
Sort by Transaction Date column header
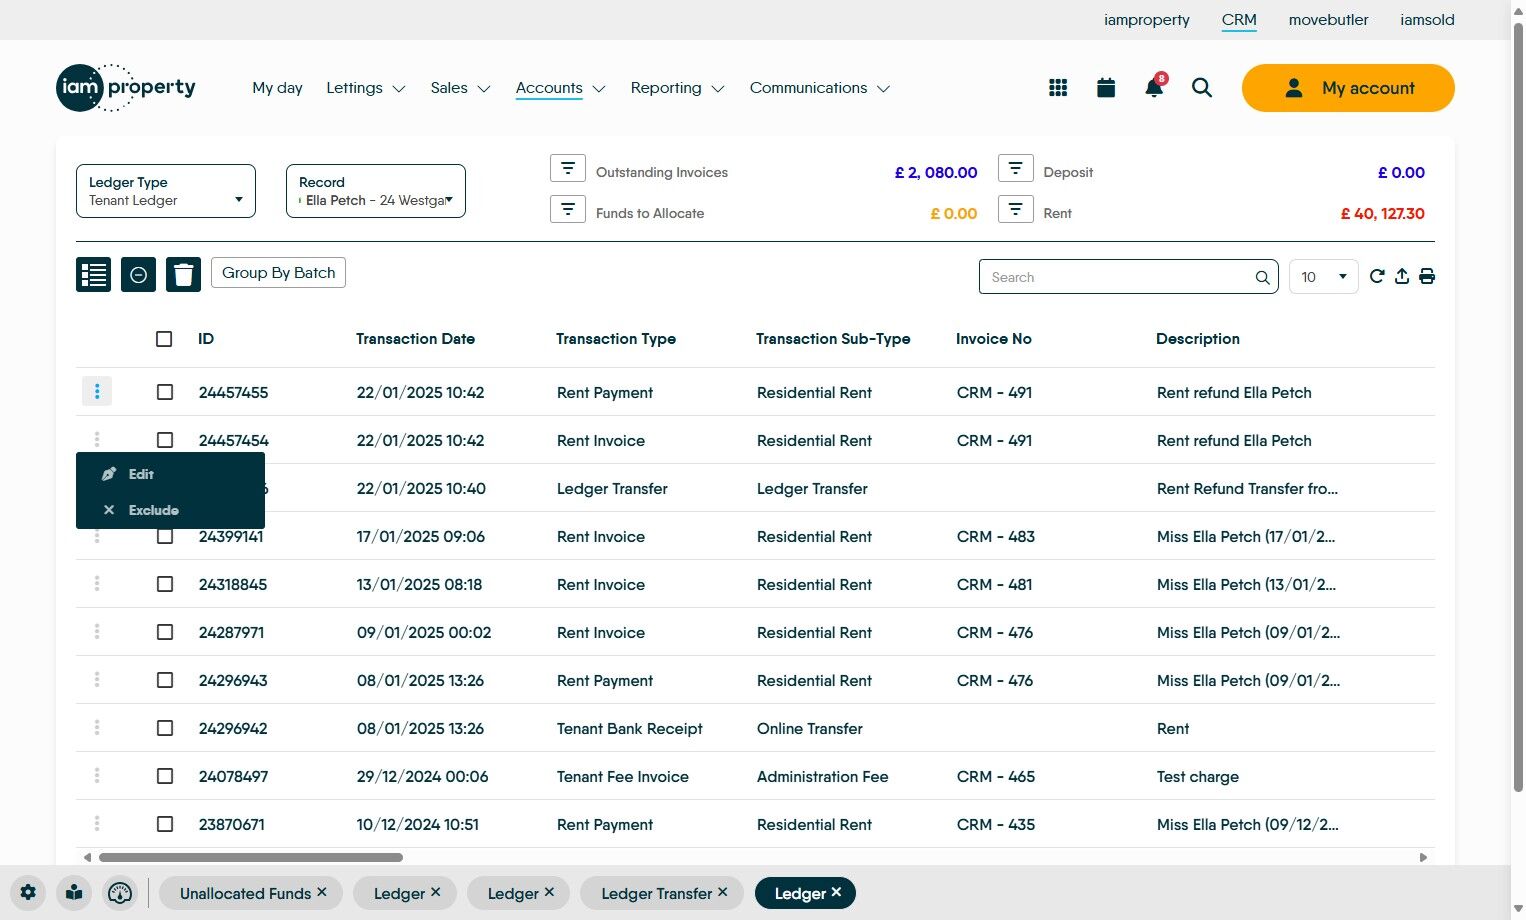(415, 339)
